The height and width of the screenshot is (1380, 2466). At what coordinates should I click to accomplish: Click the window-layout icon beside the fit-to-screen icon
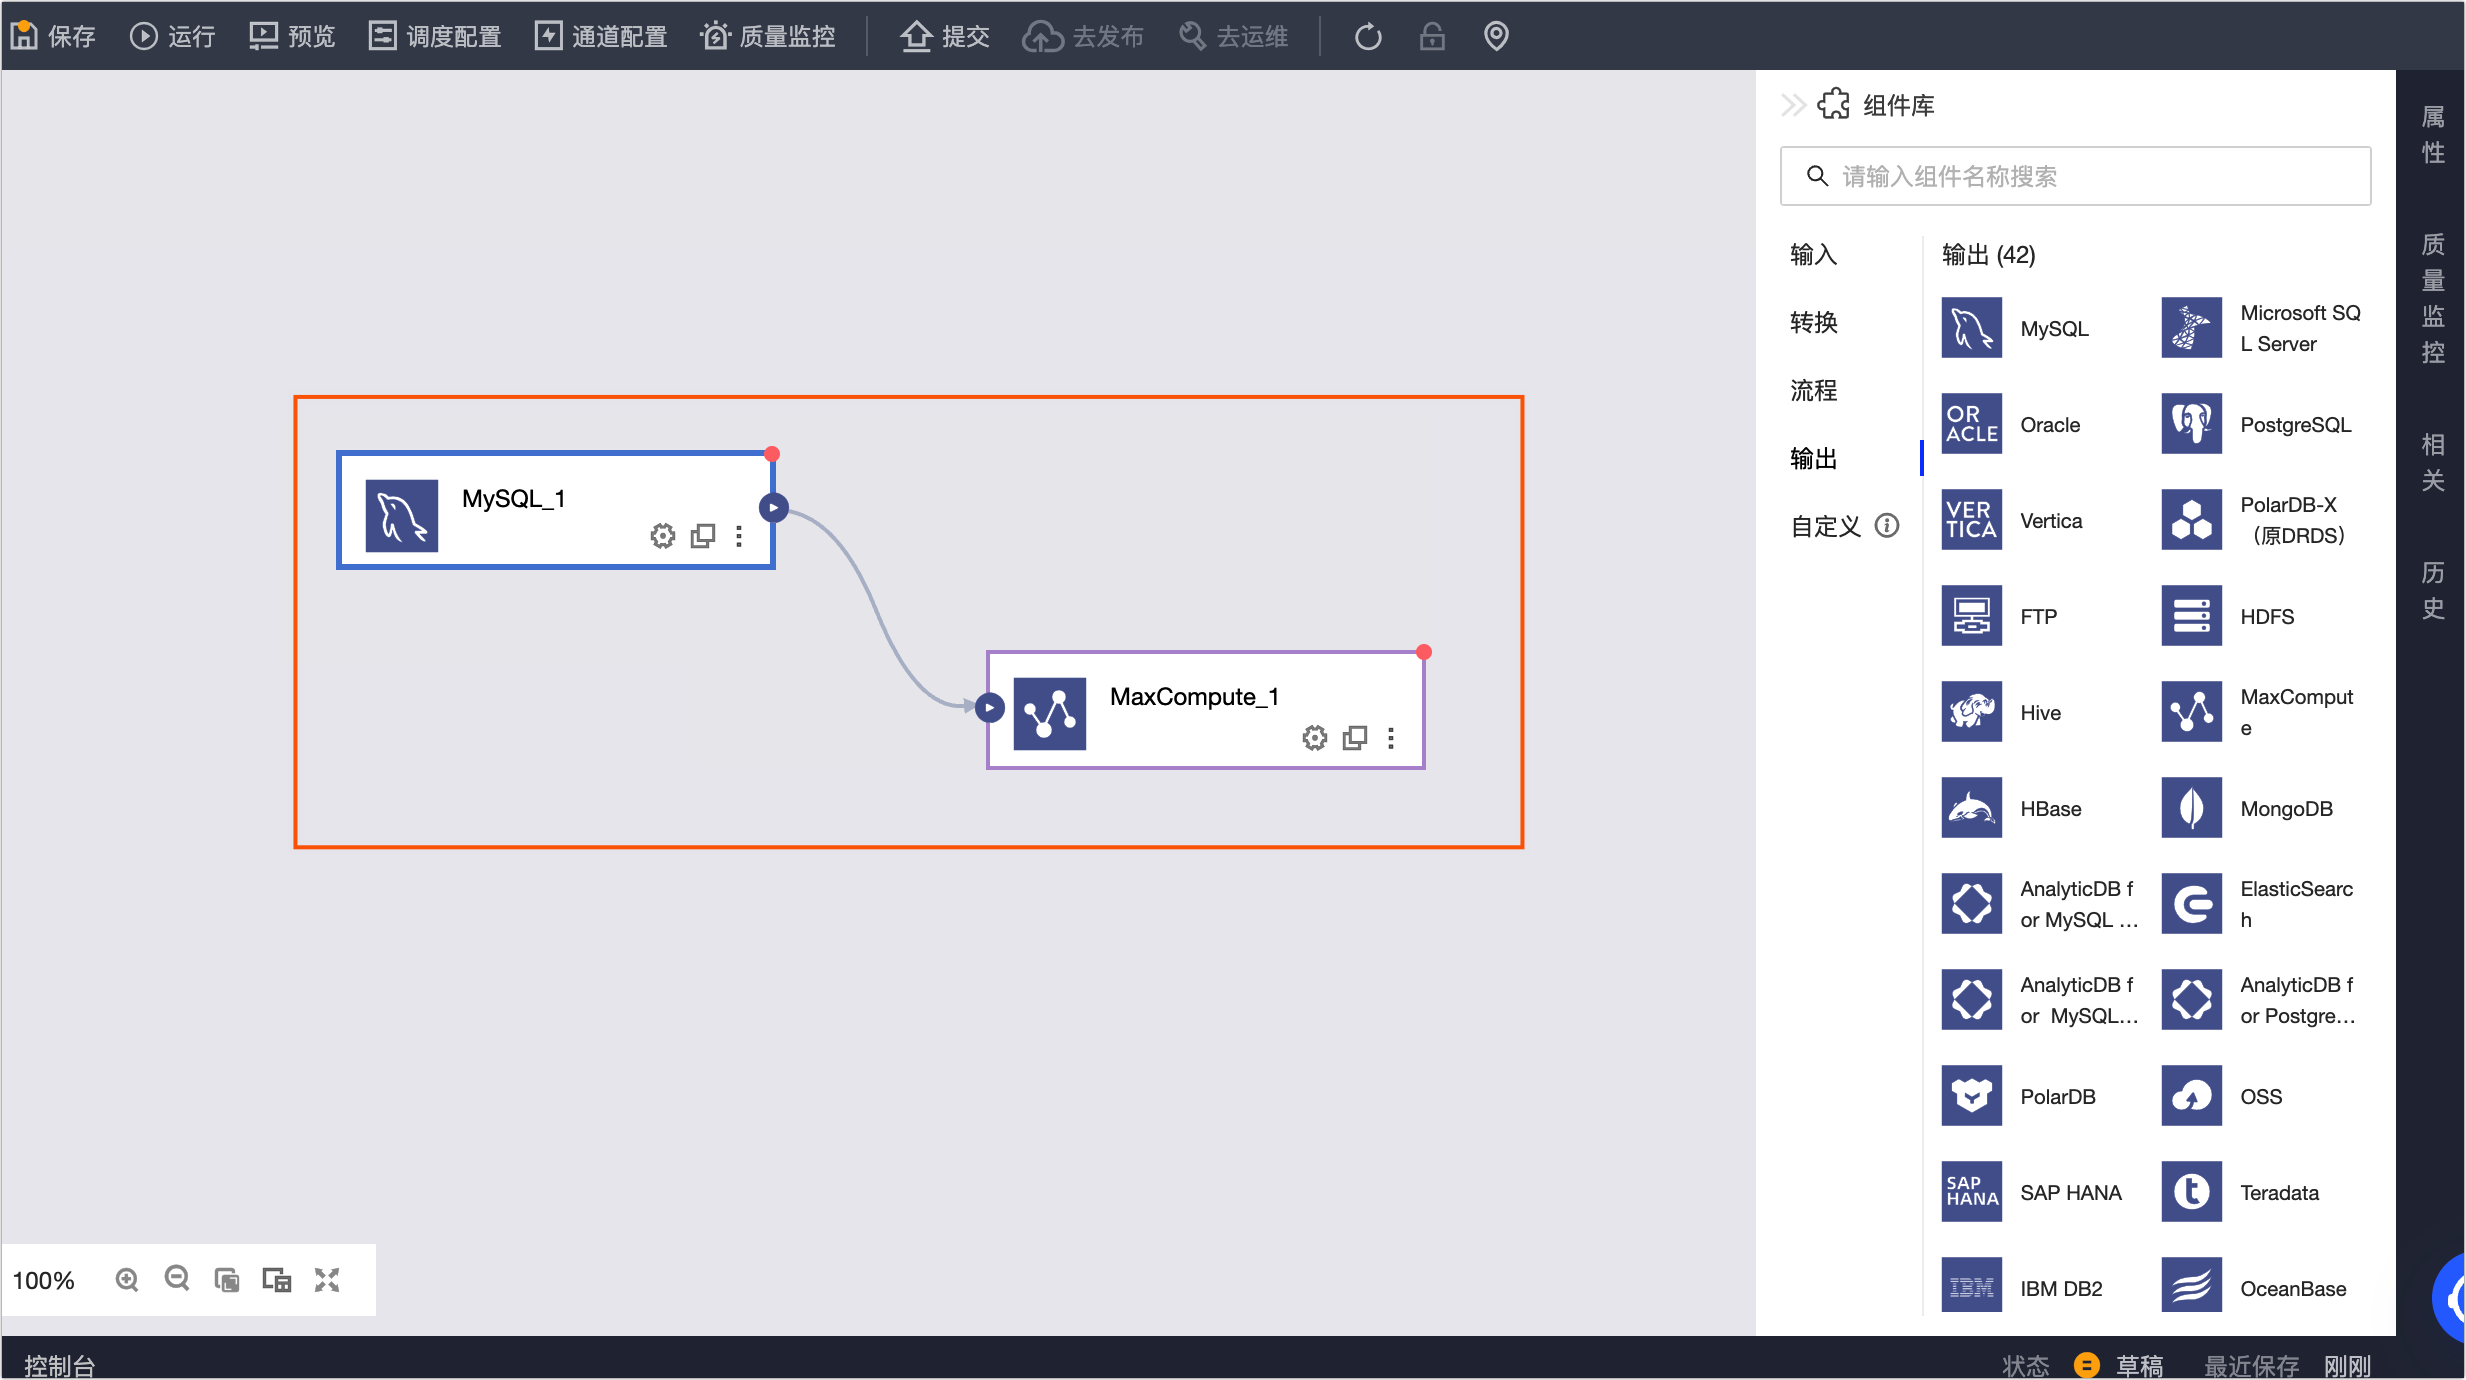pos(277,1280)
